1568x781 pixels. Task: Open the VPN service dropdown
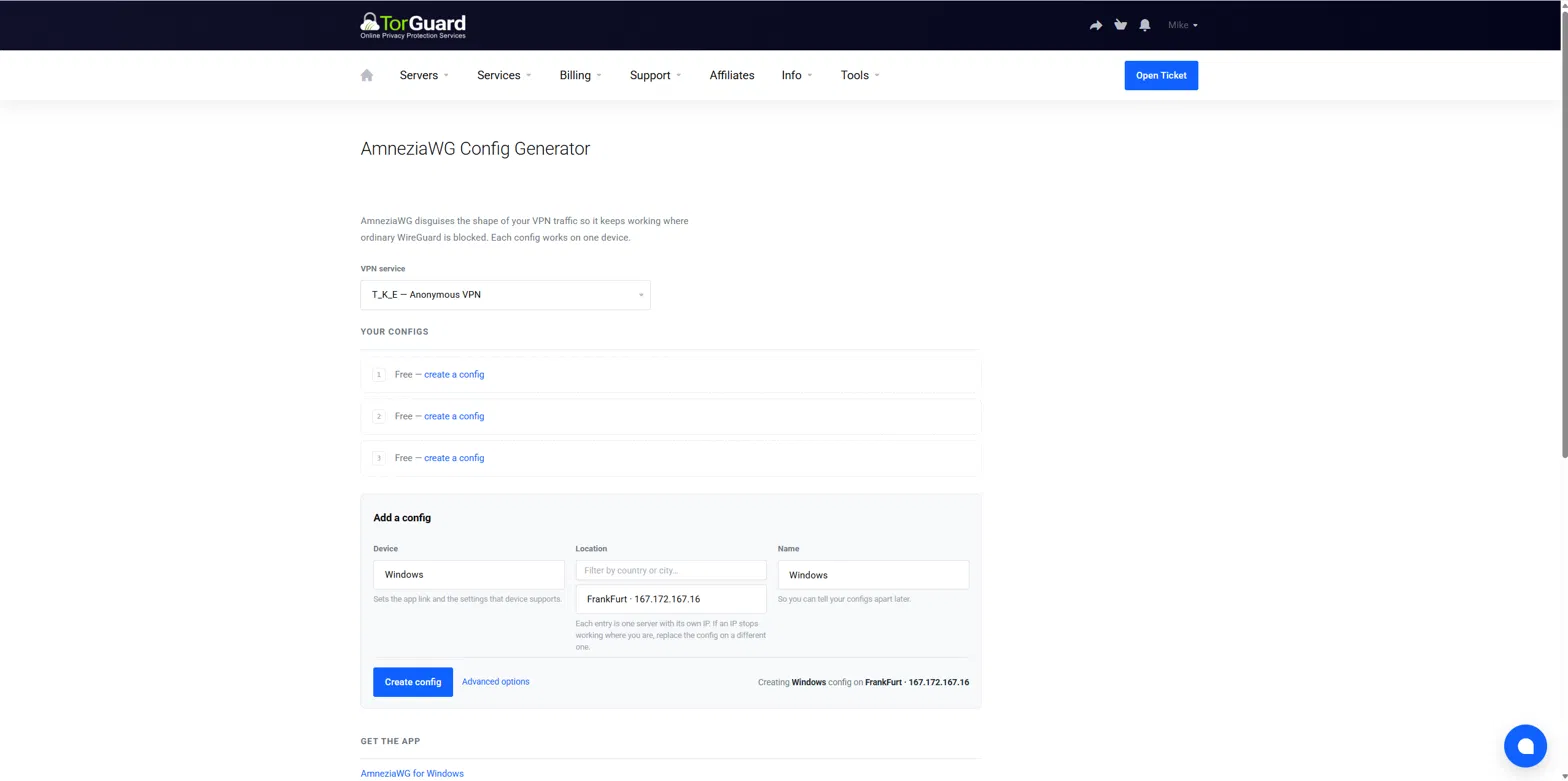click(505, 295)
